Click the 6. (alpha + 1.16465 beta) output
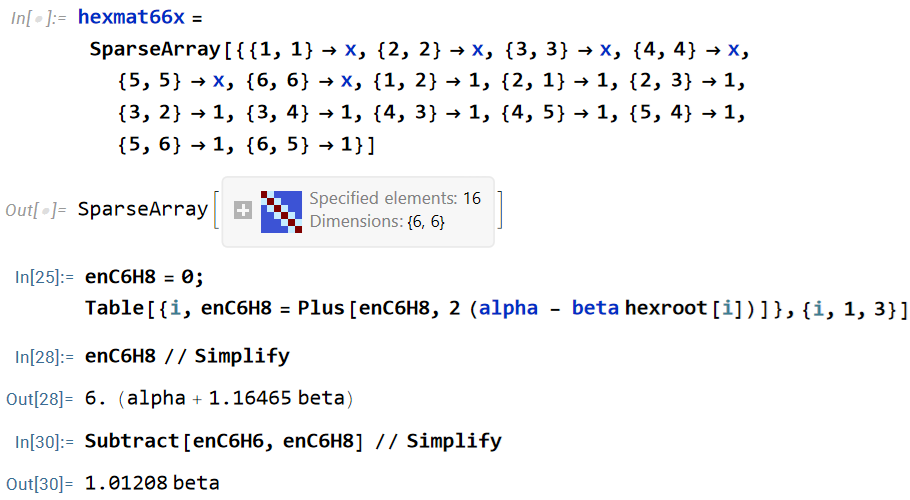The width and height of the screenshot is (910, 500). coord(219,398)
